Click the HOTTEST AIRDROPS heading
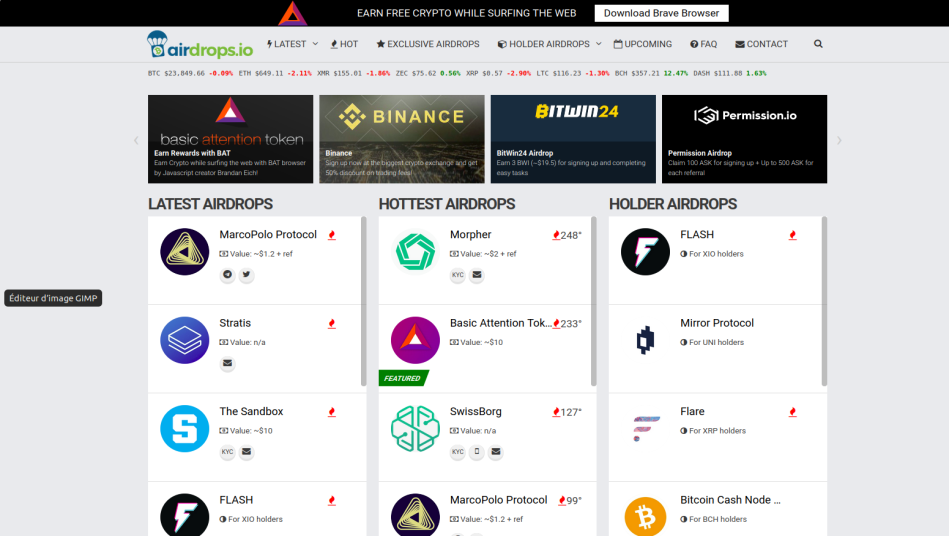Viewport: 949px width, 536px height. (x=447, y=204)
